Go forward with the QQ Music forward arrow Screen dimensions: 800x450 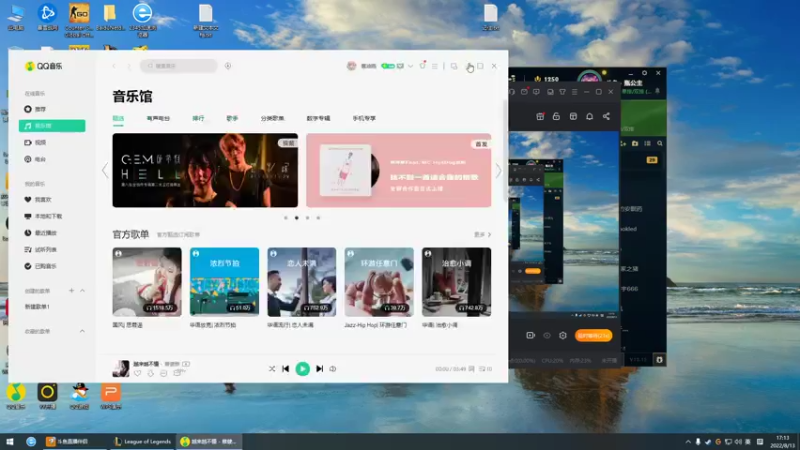129,66
